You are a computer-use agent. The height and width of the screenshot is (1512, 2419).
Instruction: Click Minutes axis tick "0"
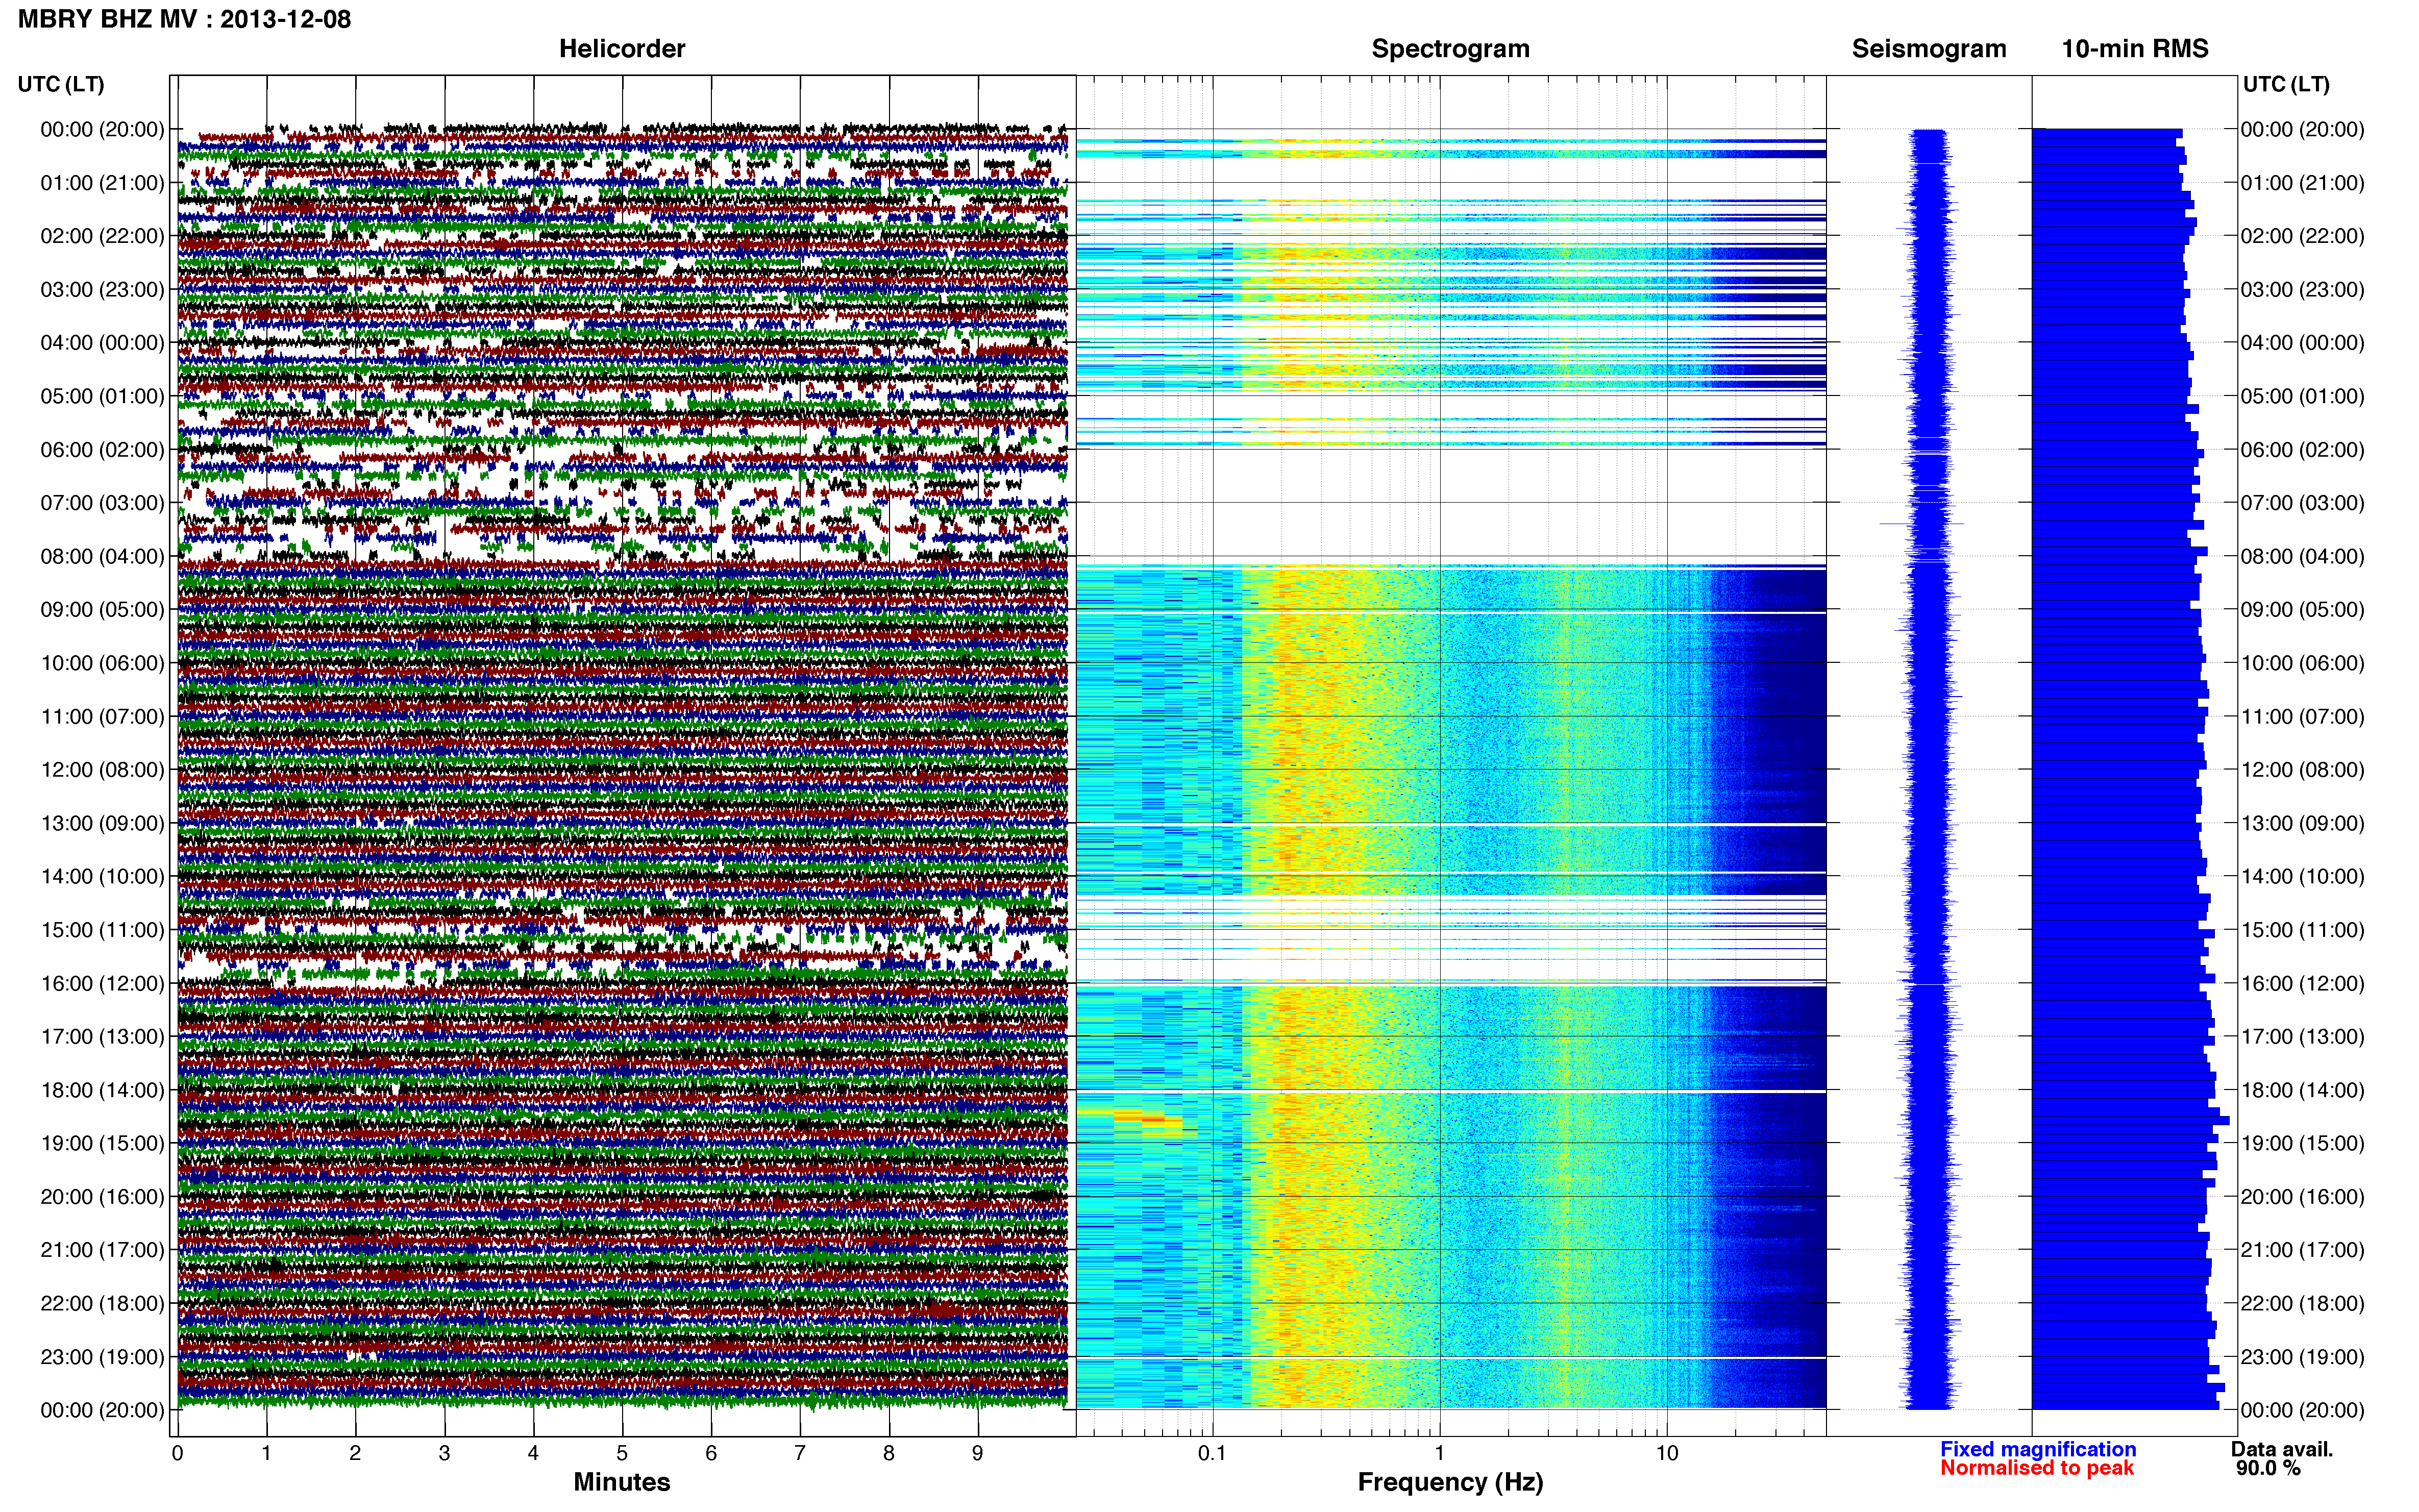[x=177, y=1453]
